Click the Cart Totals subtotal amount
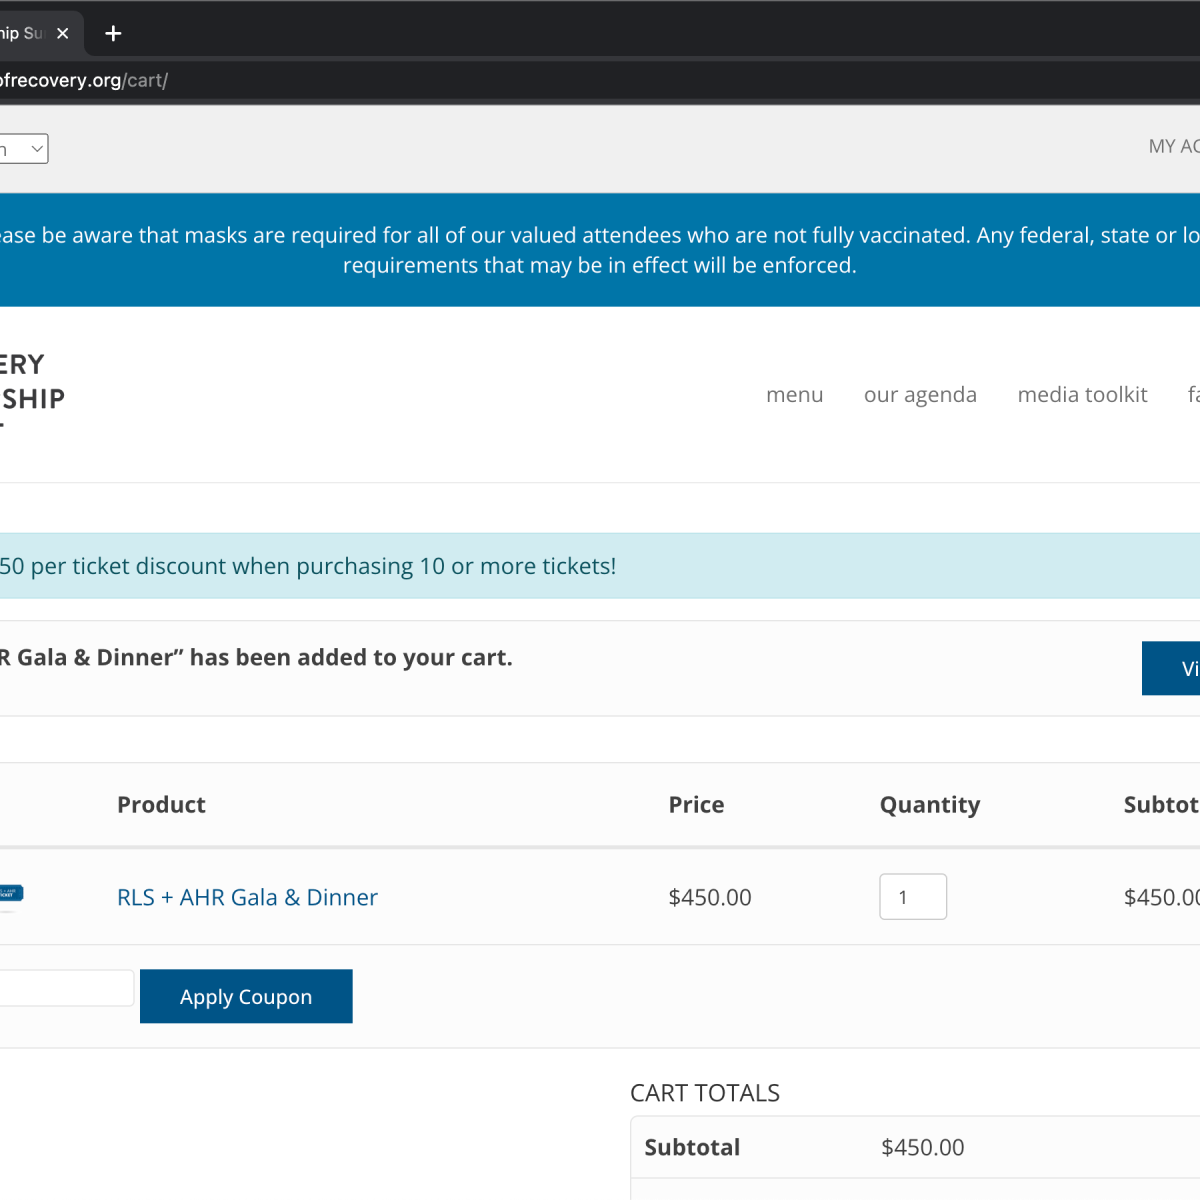The height and width of the screenshot is (1200, 1200). [922, 1147]
